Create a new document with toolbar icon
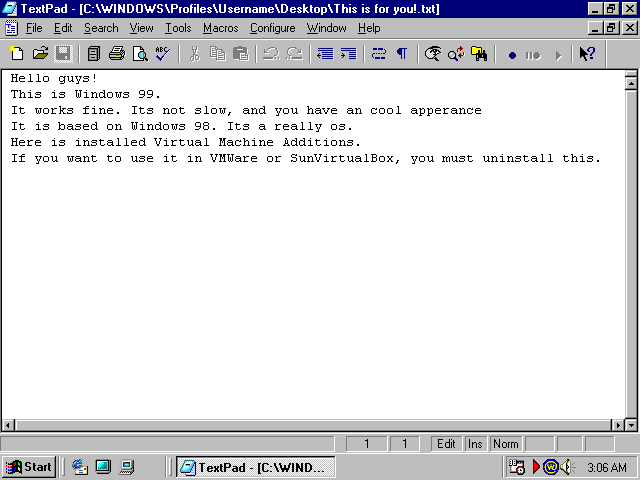The width and height of the screenshot is (640, 480). tap(17, 53)
